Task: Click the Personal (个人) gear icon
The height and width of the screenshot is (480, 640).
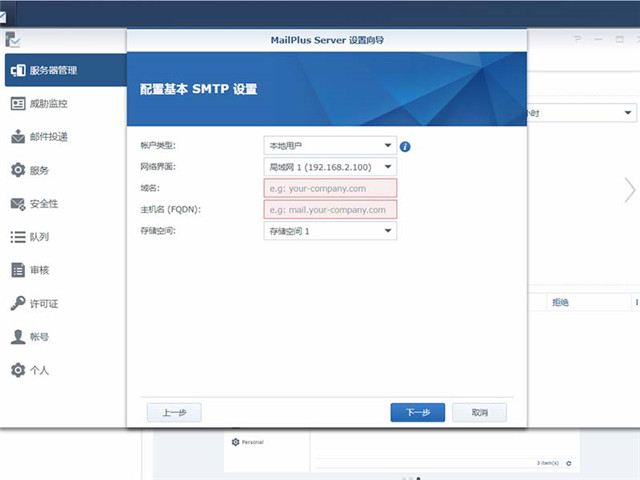Action: click(x=18, y=370)
